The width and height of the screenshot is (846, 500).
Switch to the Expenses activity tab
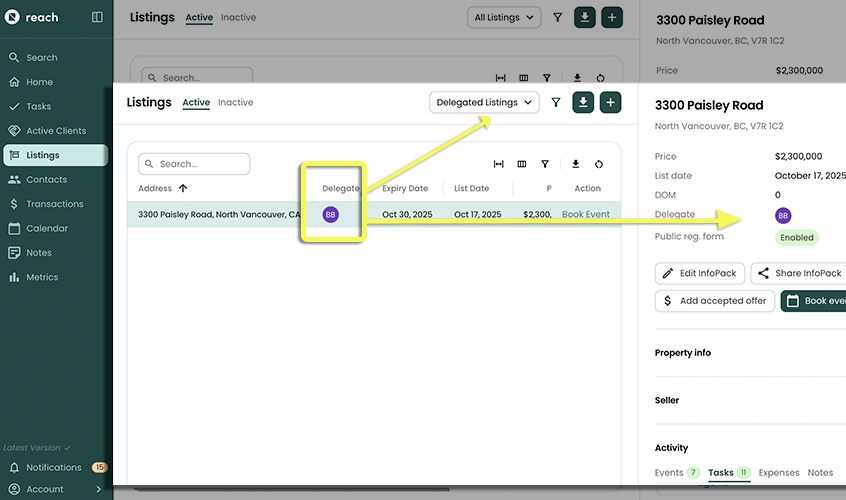tap(778, 472)
